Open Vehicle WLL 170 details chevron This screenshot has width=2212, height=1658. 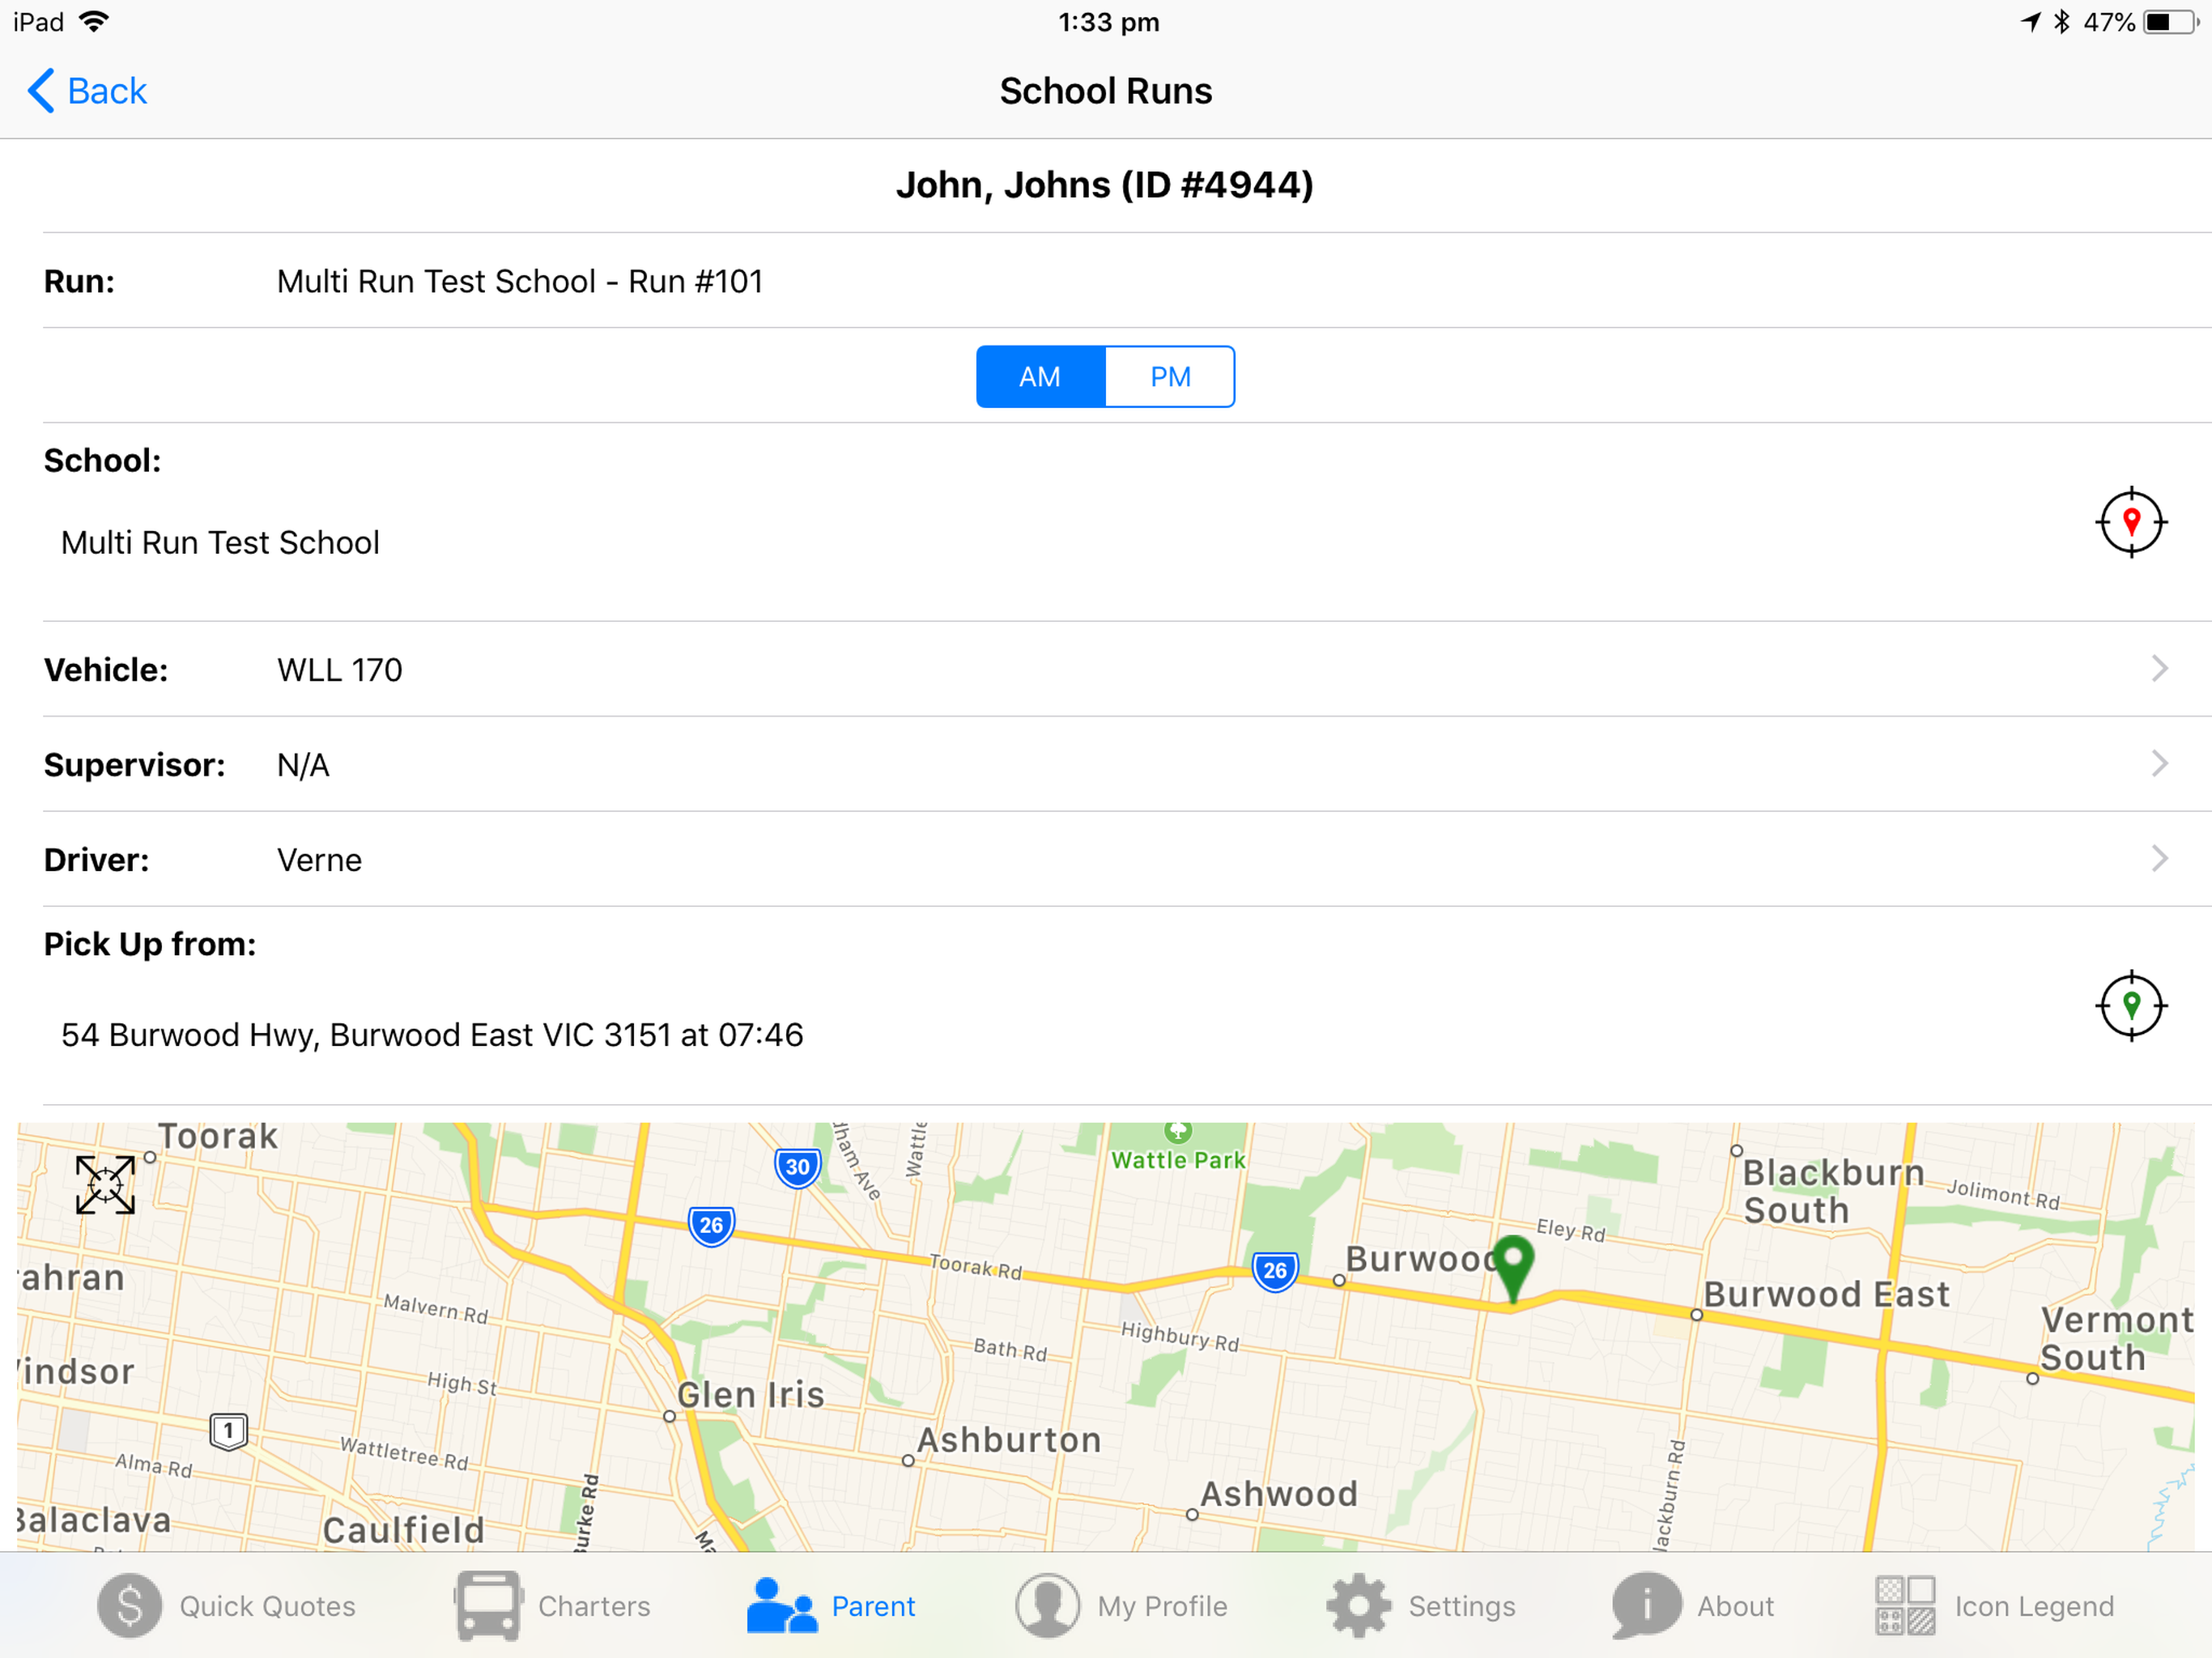[x=2160, y=669]
